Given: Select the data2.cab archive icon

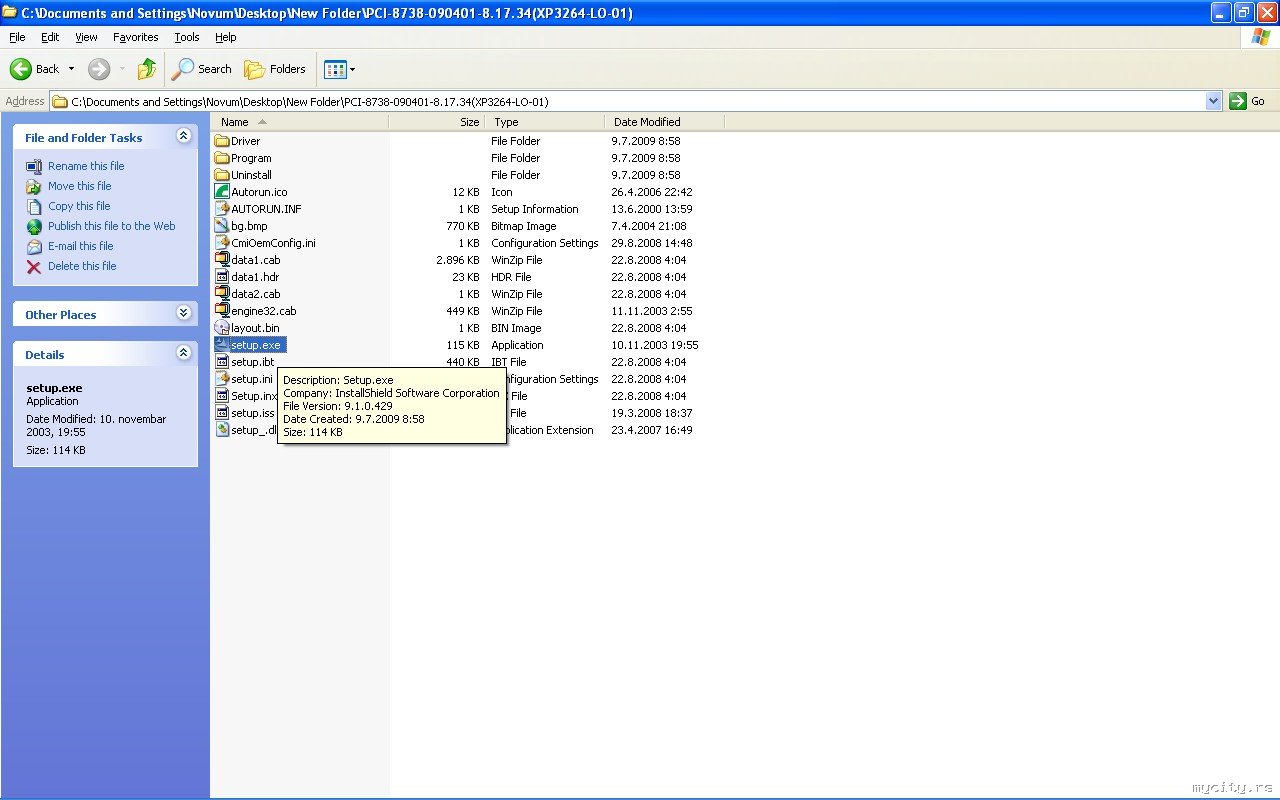Looking at the screenshot, I should click(222, 294).
